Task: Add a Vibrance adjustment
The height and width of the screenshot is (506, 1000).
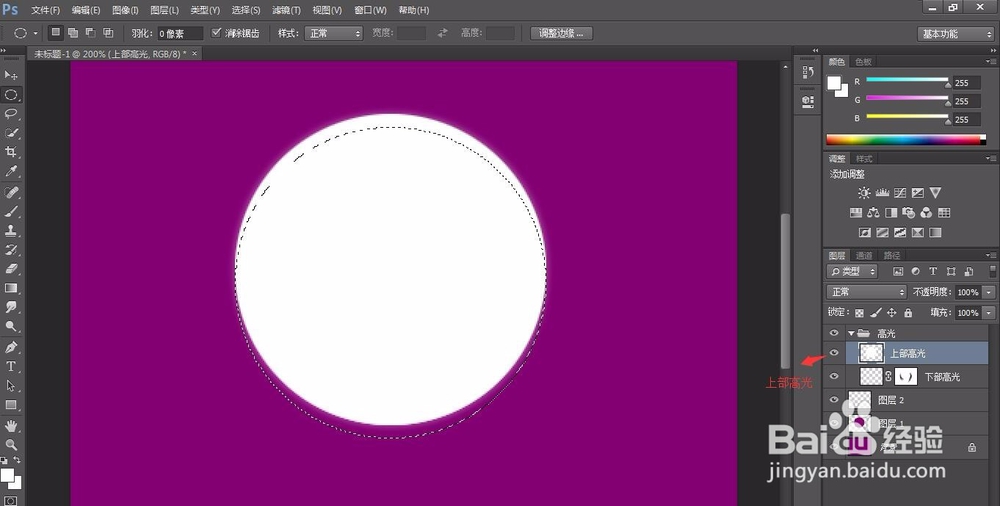Action: pyautogui.click(x=935, y=193)
